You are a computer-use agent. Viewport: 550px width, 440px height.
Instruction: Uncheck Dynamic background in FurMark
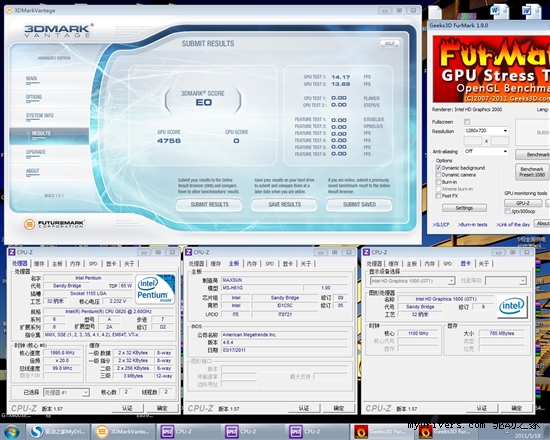coord(438,168)
